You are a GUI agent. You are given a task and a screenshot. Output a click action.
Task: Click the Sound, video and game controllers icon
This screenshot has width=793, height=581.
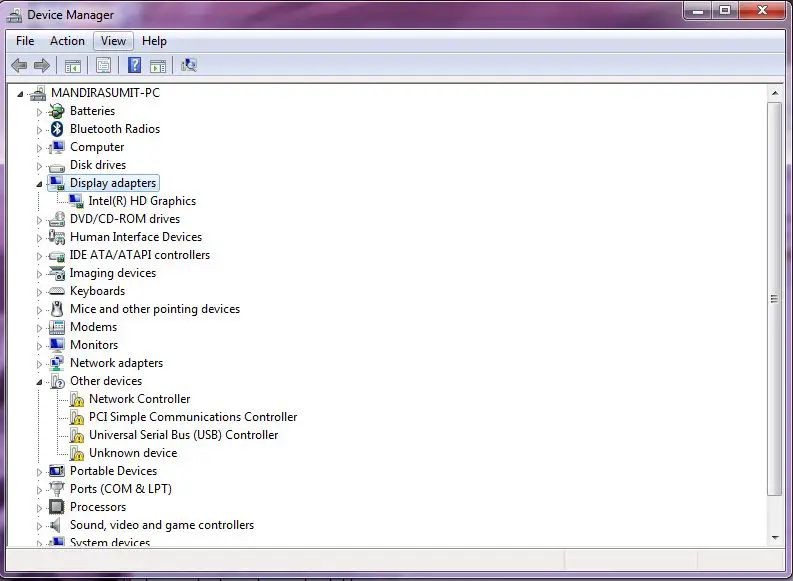click(55, 525)
